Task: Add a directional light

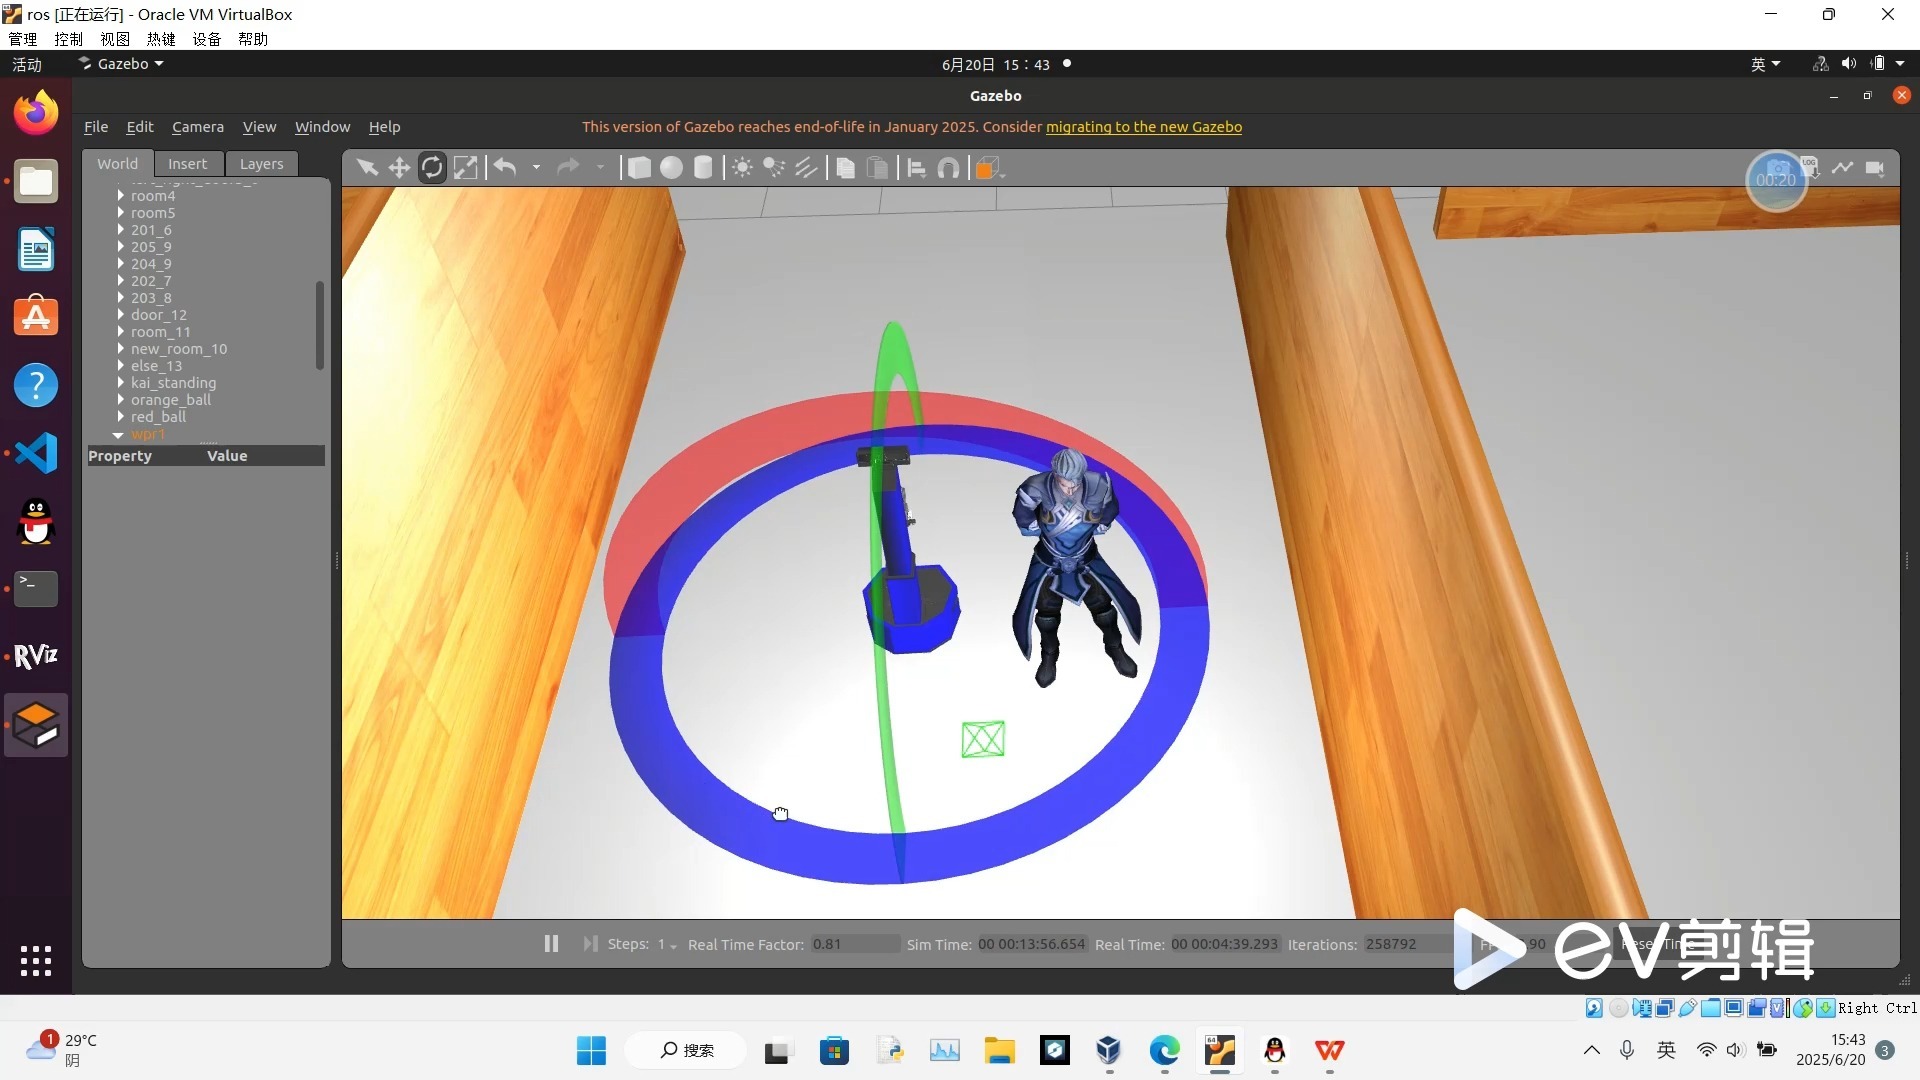Action: click(x=806, y=168)
